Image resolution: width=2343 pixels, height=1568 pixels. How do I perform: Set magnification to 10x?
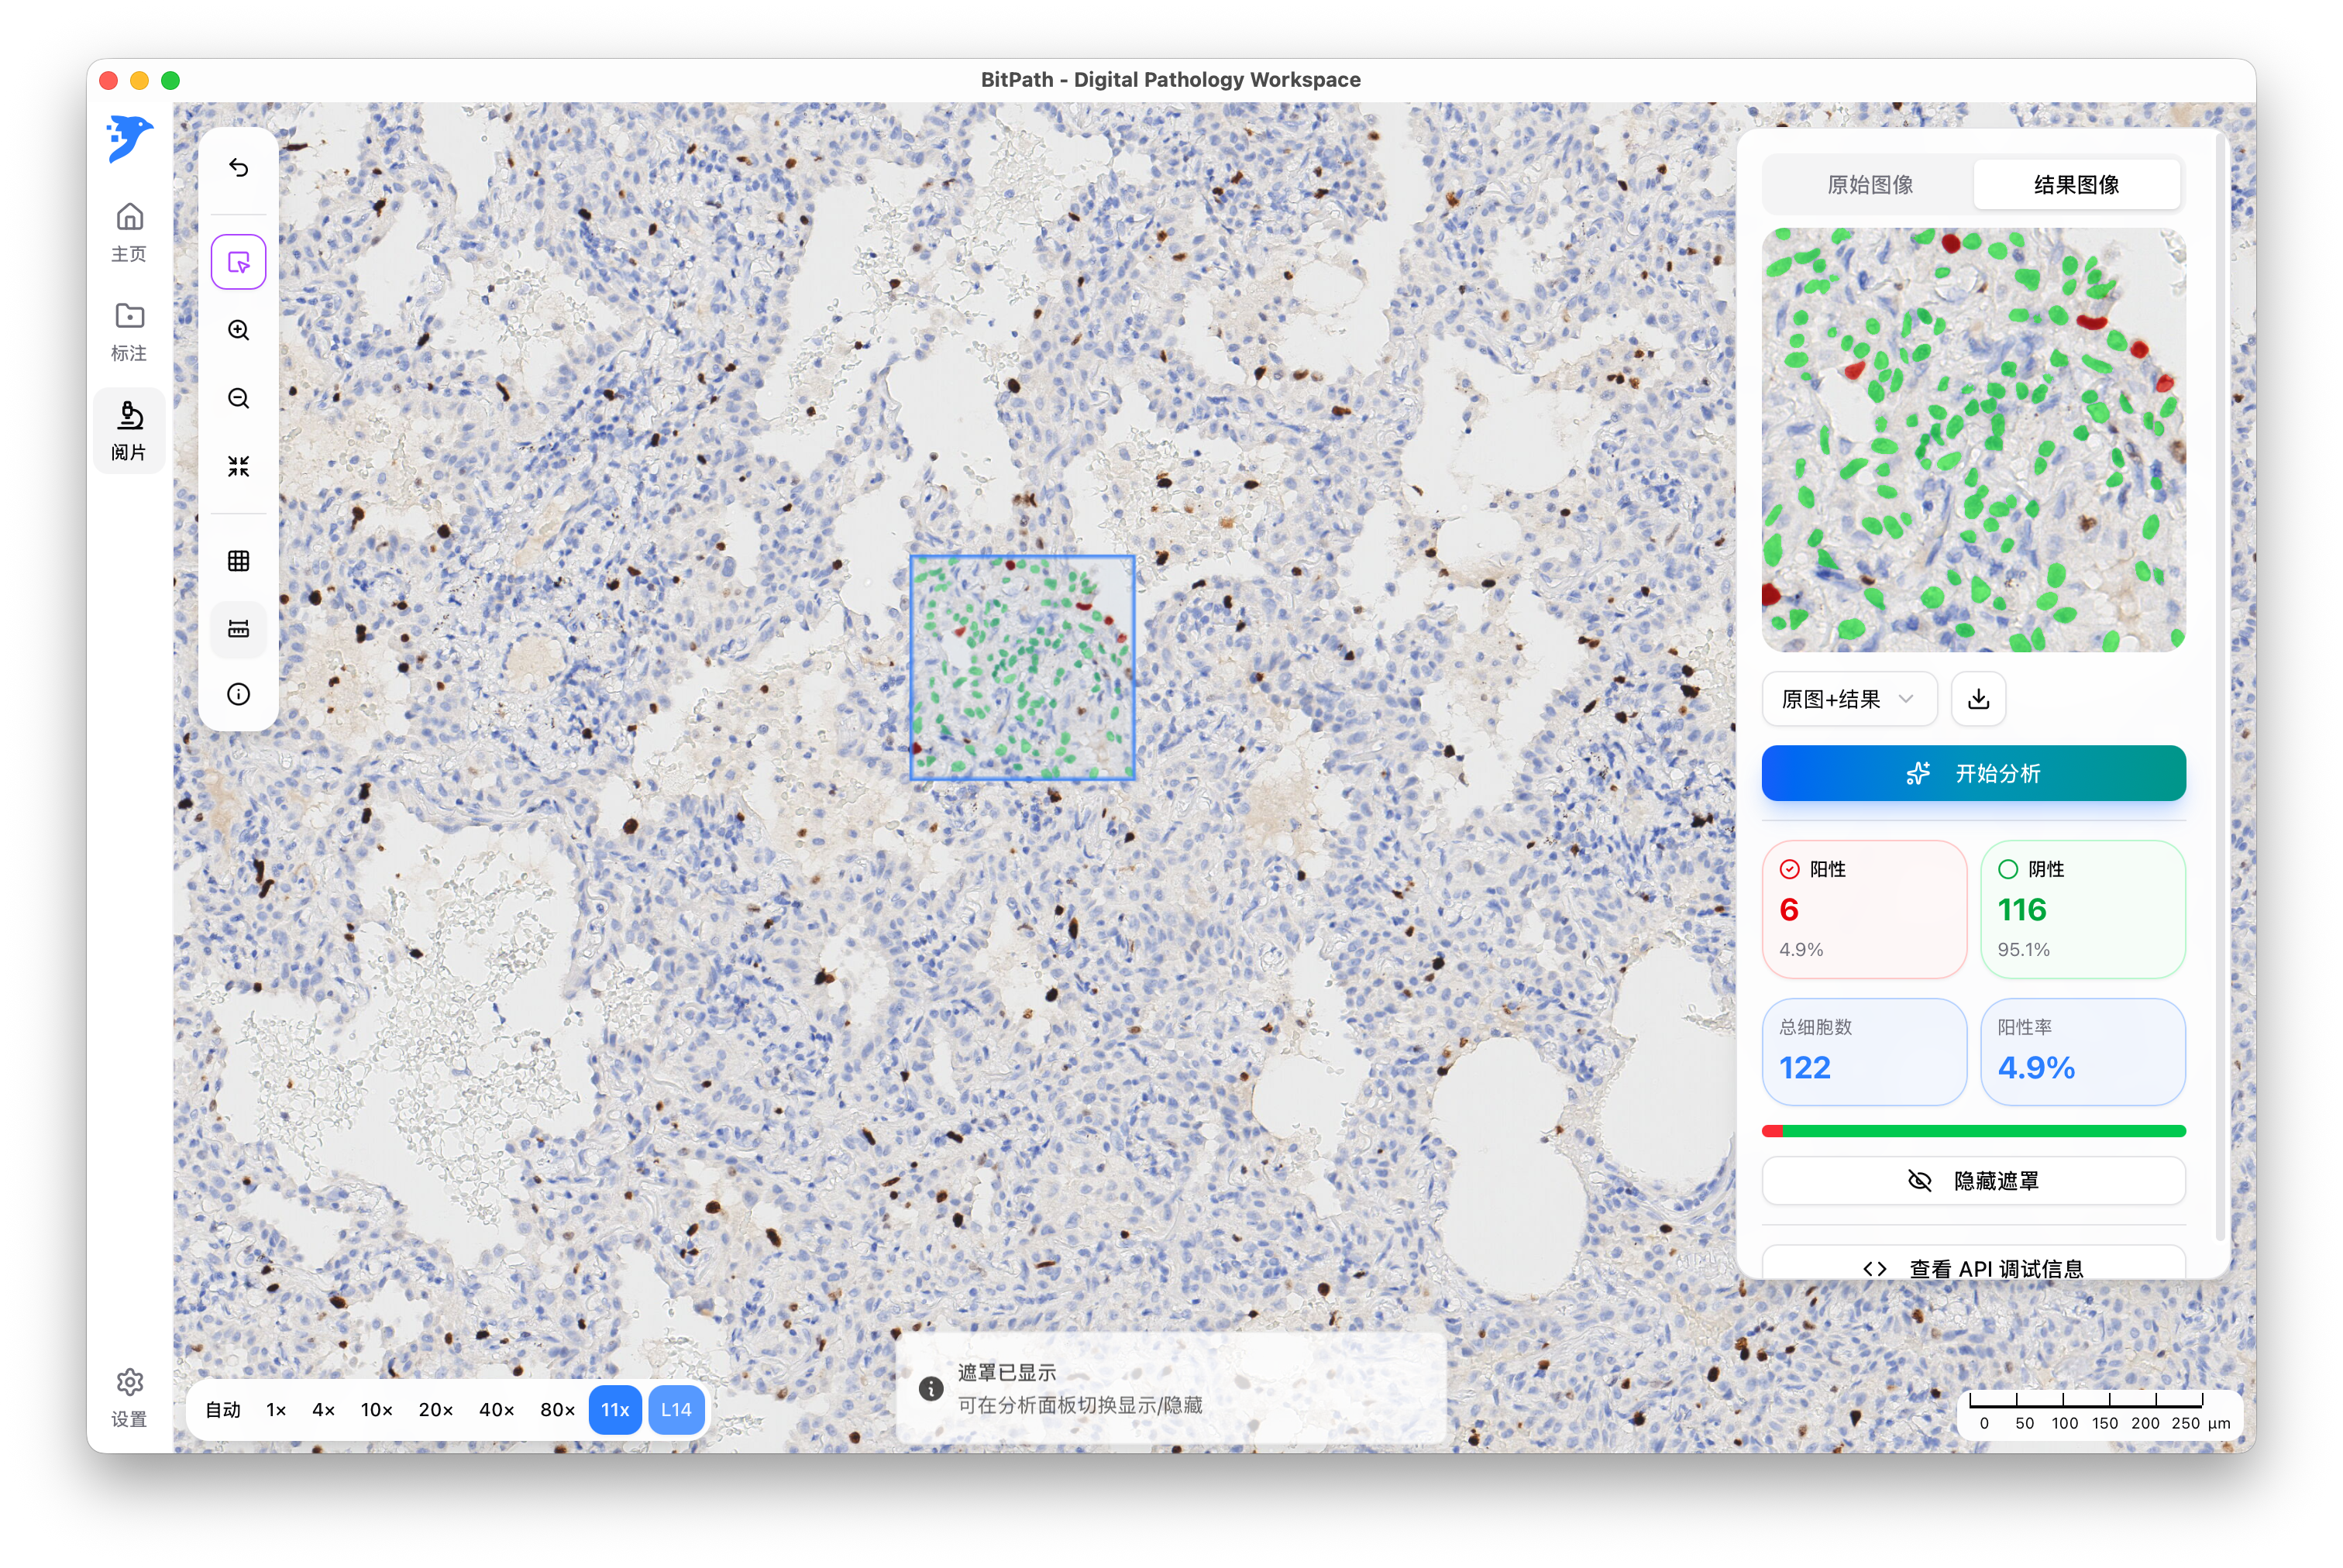click(x=376, y=1409)
